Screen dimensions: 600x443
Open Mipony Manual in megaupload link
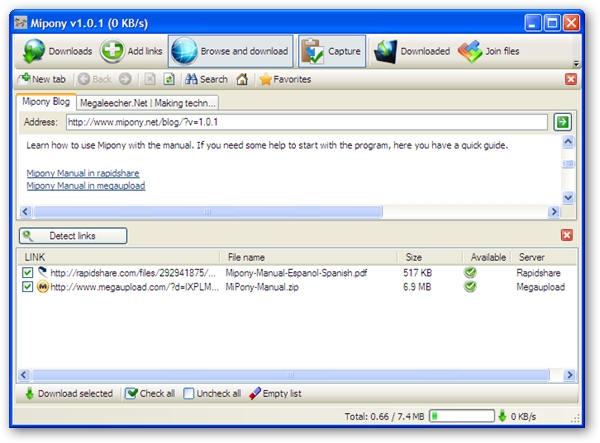[86, 186]
